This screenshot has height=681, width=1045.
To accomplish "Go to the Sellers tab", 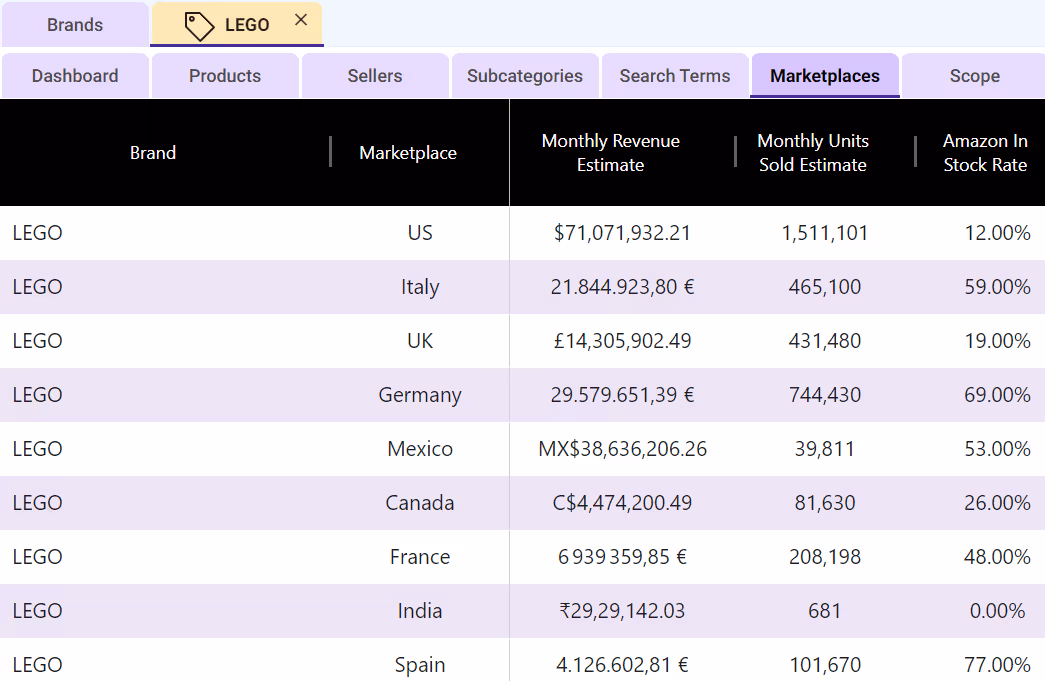I will pyautogui.click(x=375, y=76).
